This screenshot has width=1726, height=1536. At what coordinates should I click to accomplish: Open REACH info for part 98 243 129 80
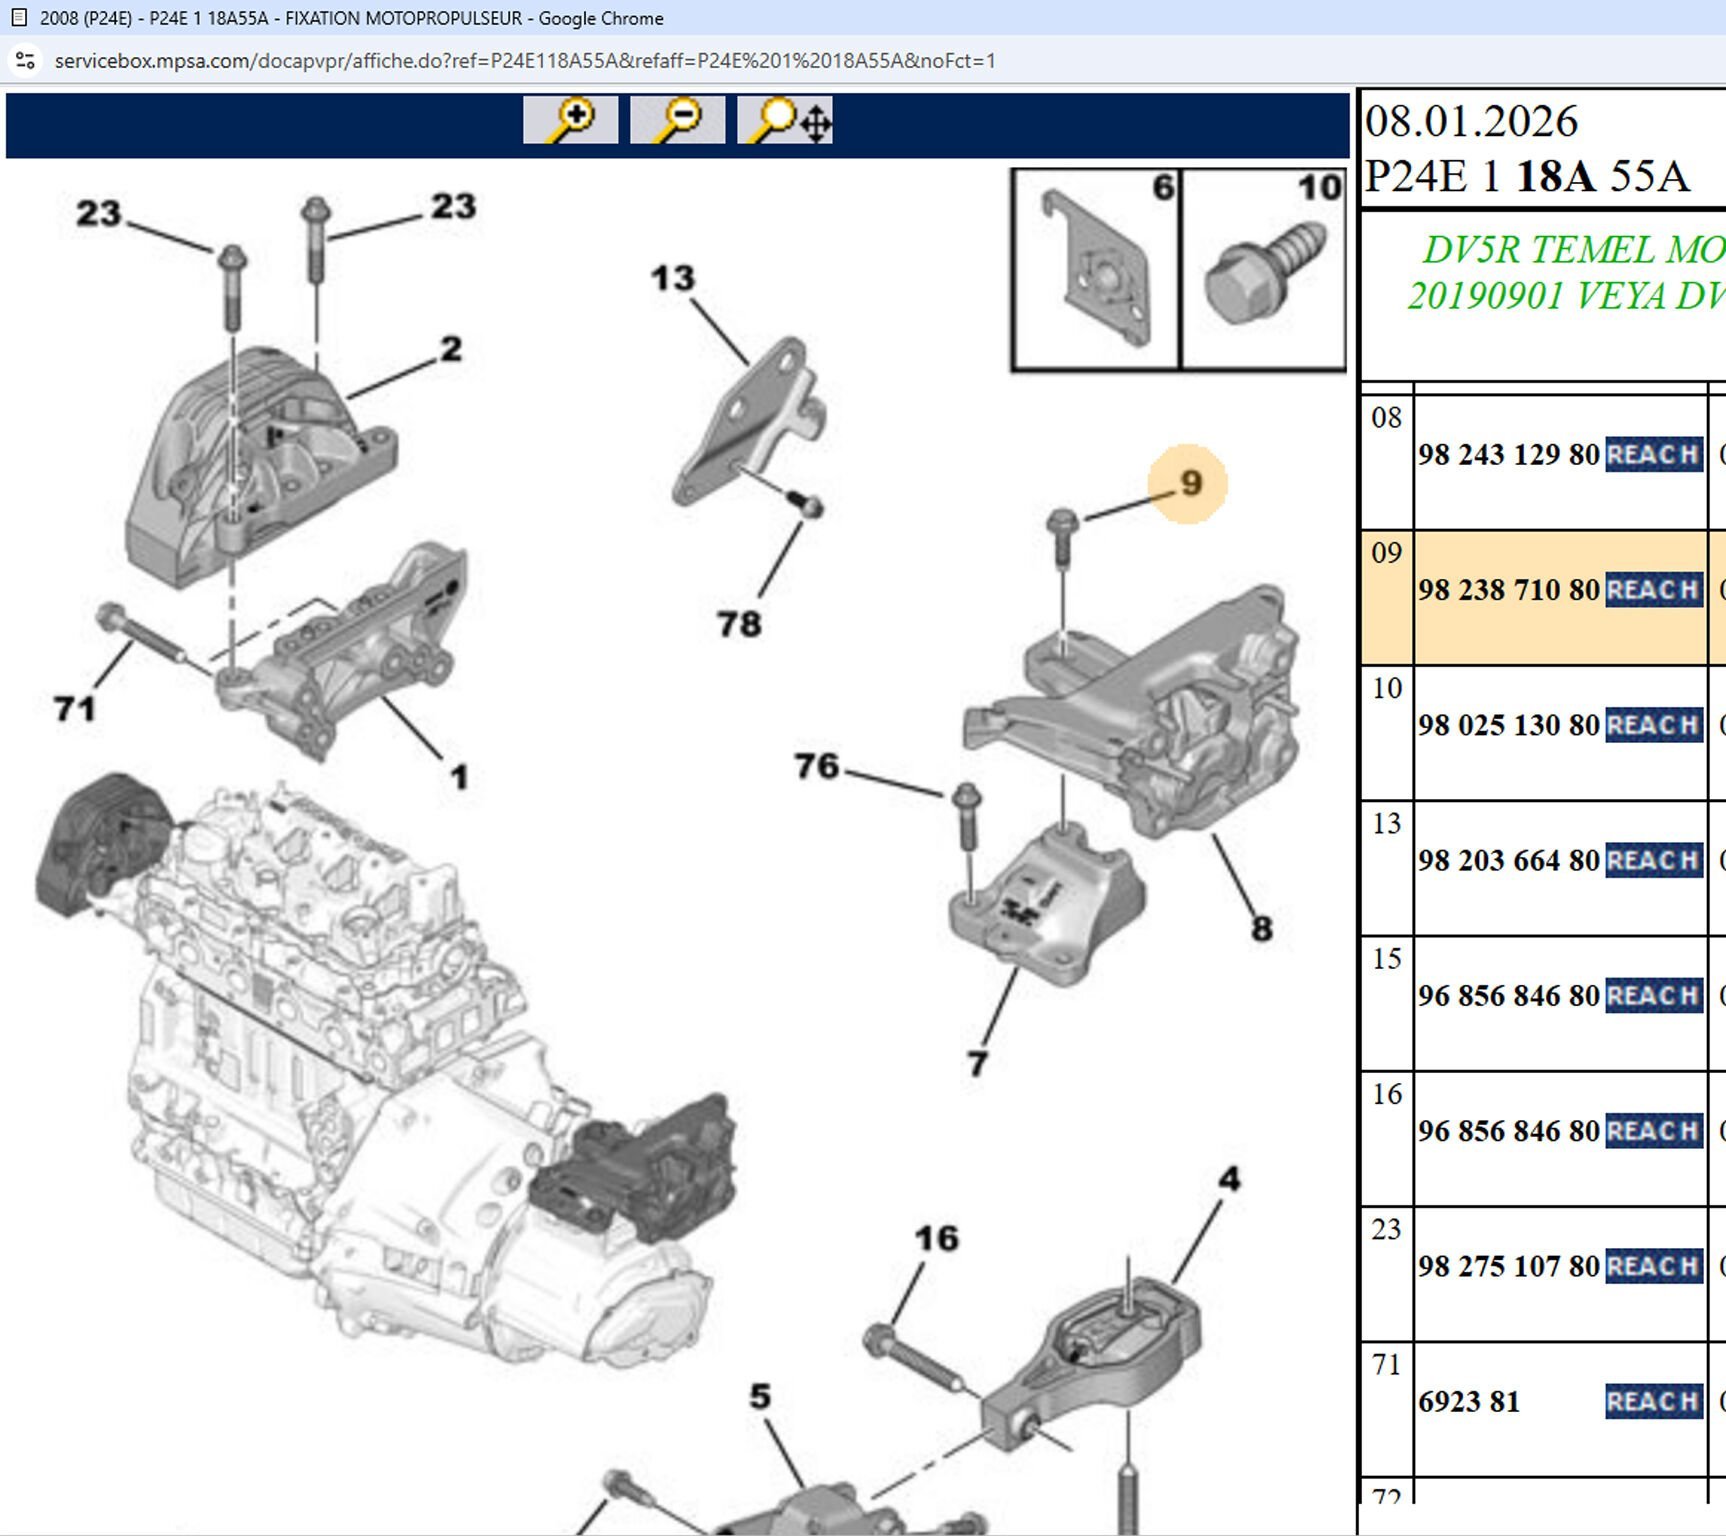pyautogui.click(x=1653, y=453)
